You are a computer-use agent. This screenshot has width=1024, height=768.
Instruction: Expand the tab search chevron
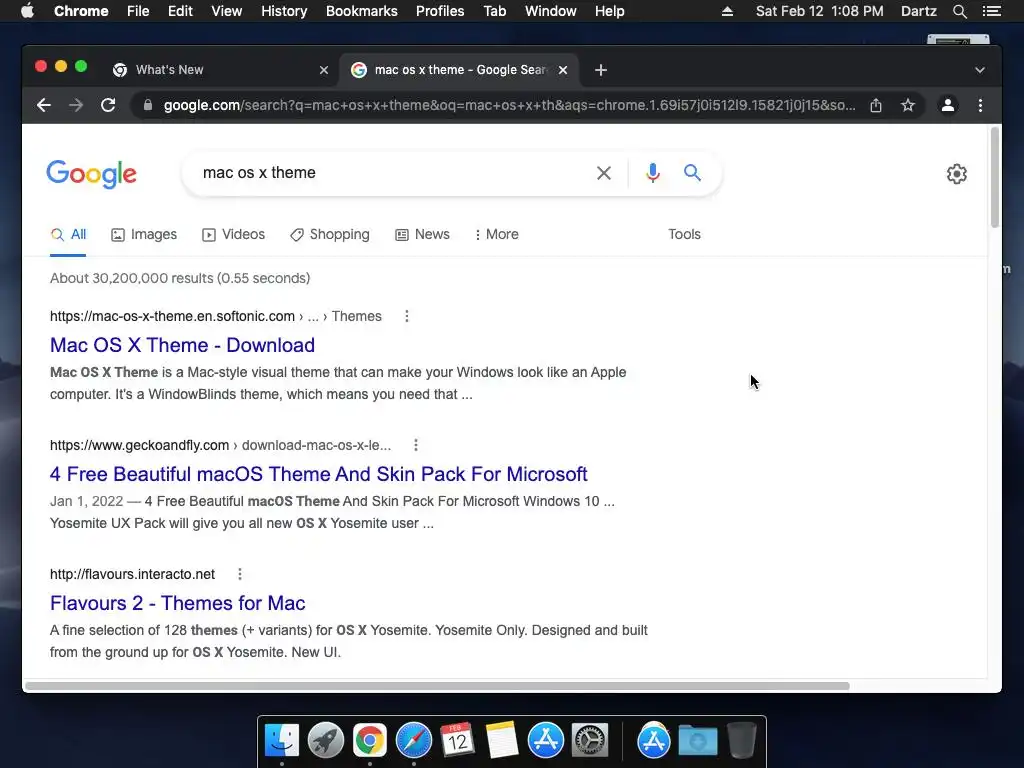pos(980,70)
